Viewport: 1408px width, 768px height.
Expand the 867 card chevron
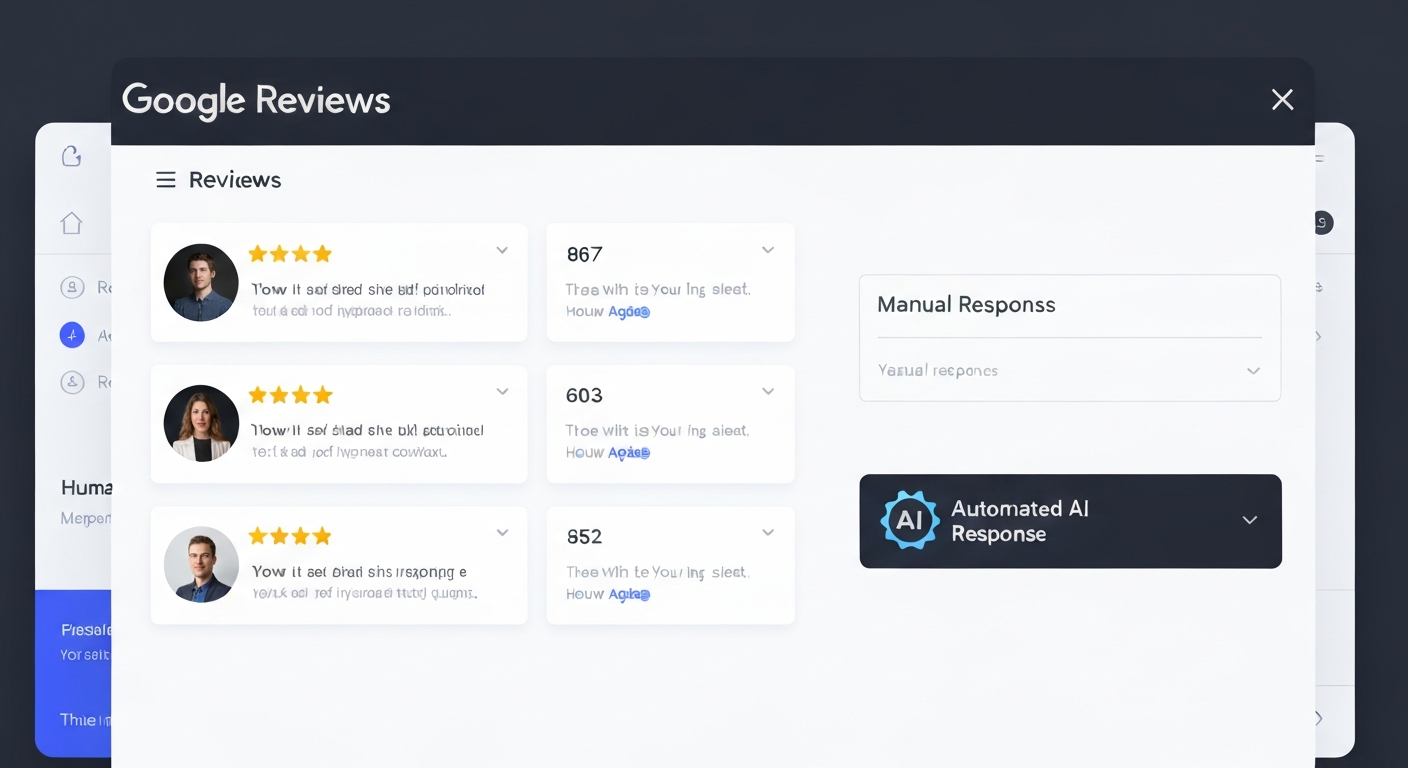[768, 250]
